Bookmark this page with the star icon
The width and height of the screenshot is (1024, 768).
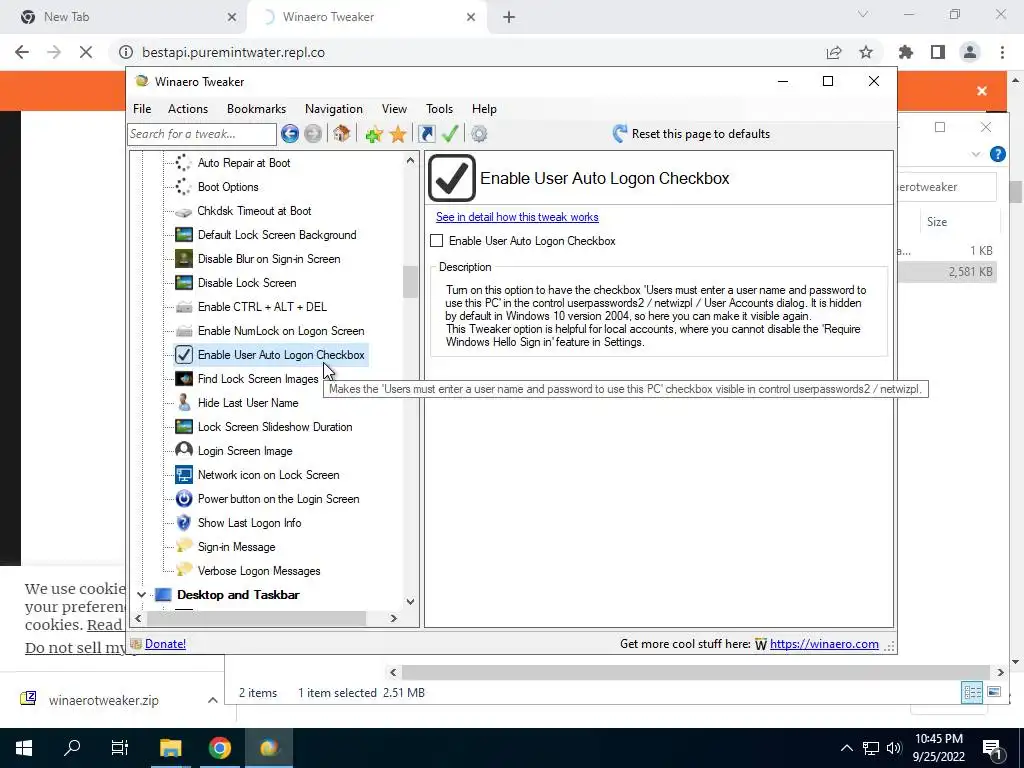pos(866,52)
